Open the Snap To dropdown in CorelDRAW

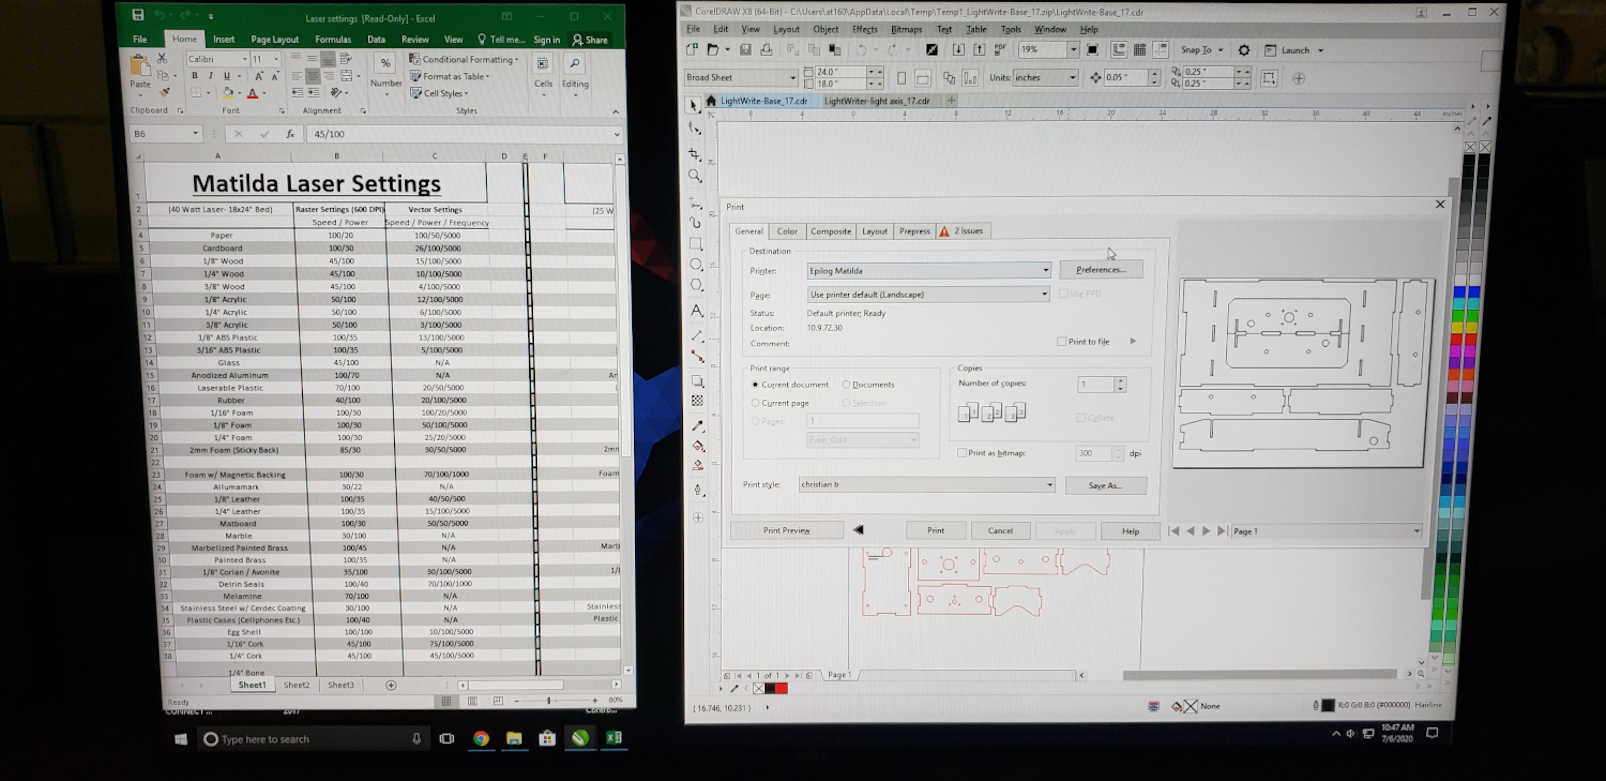pyautogui.click(x=1202, y=50)
